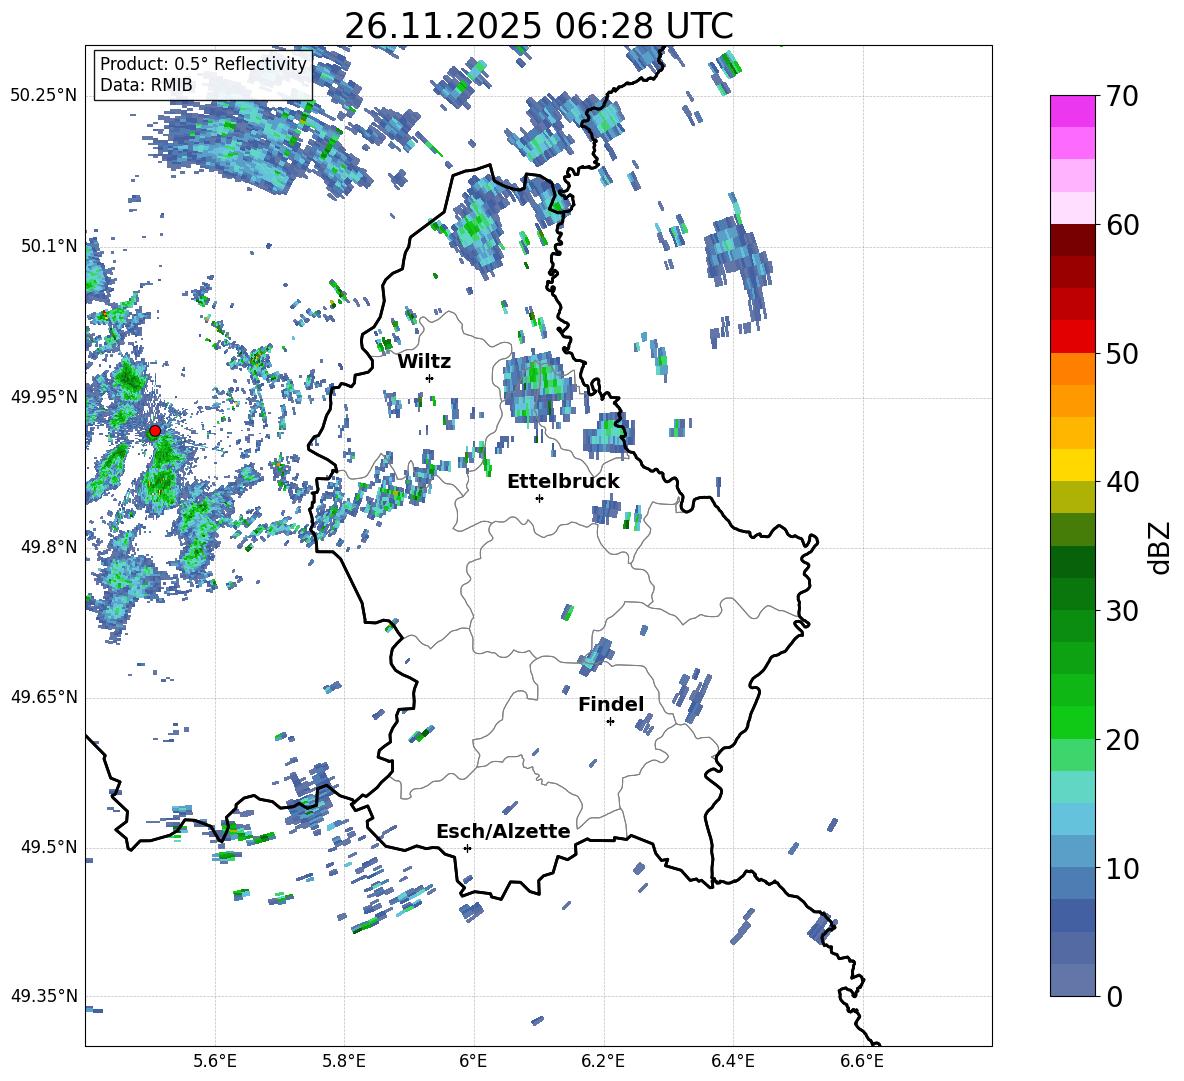Click the 40 tick on the colorbar
The image size is (1184, 1081).
[x=1122, y=482]
